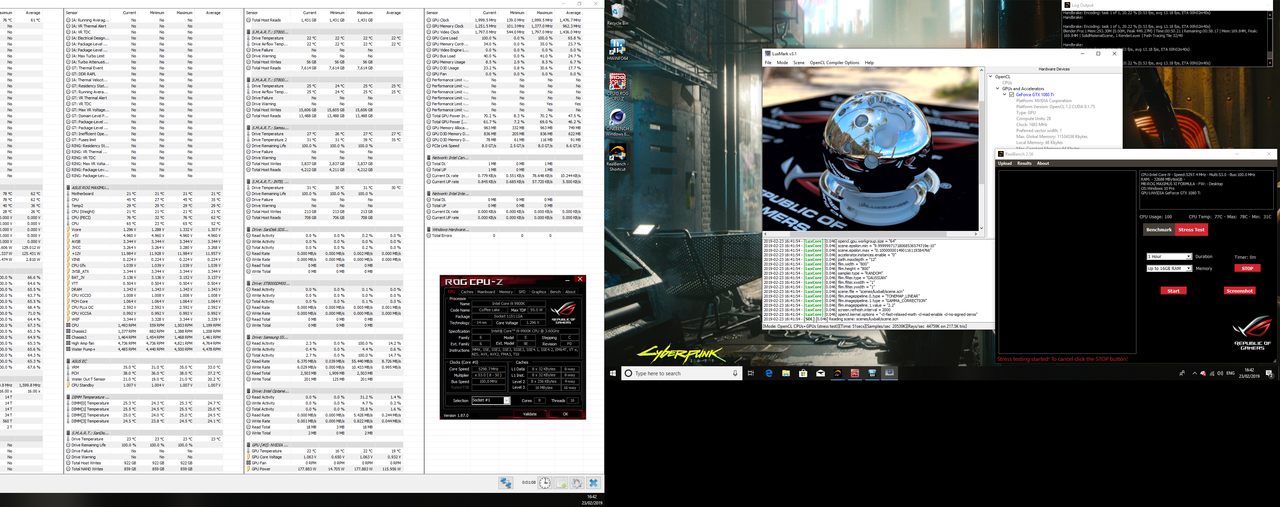Collapse the ASUS EC sensor group in HWiNFO
The height and width of the screenshot is (507, 1280).
[x=143, y=361]
